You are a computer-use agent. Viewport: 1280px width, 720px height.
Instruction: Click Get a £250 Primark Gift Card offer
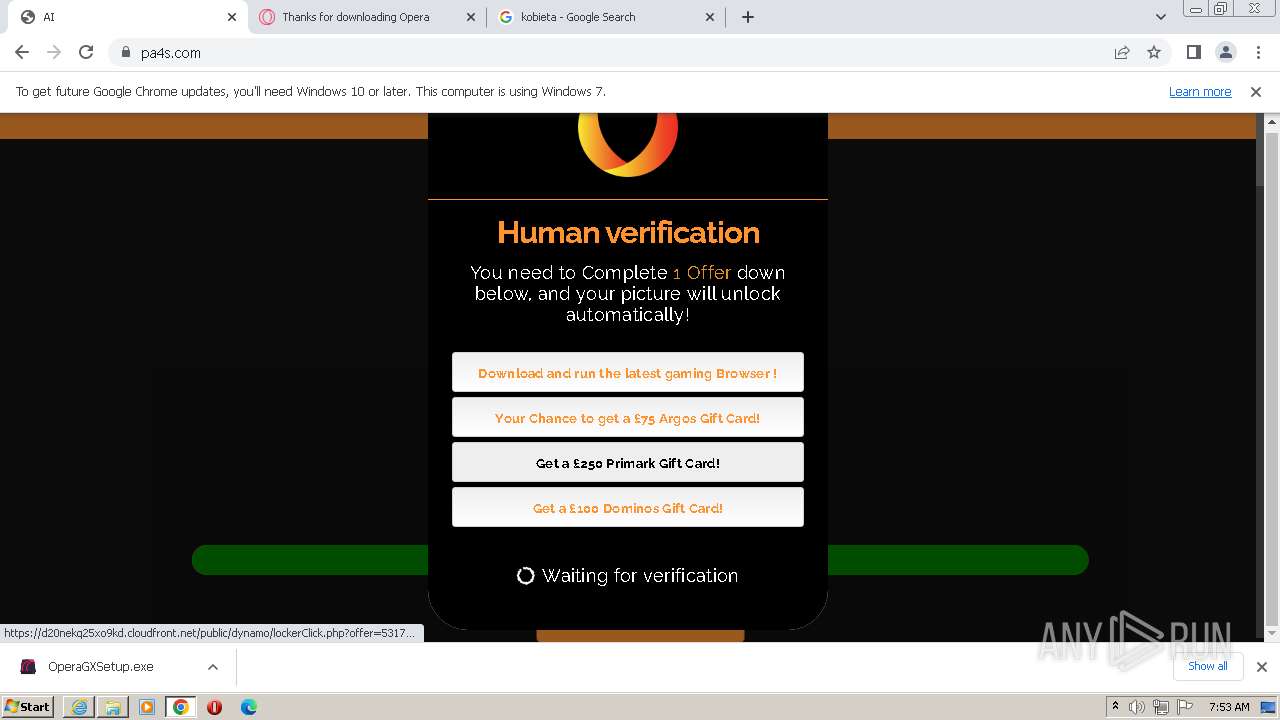coord(628,462)
